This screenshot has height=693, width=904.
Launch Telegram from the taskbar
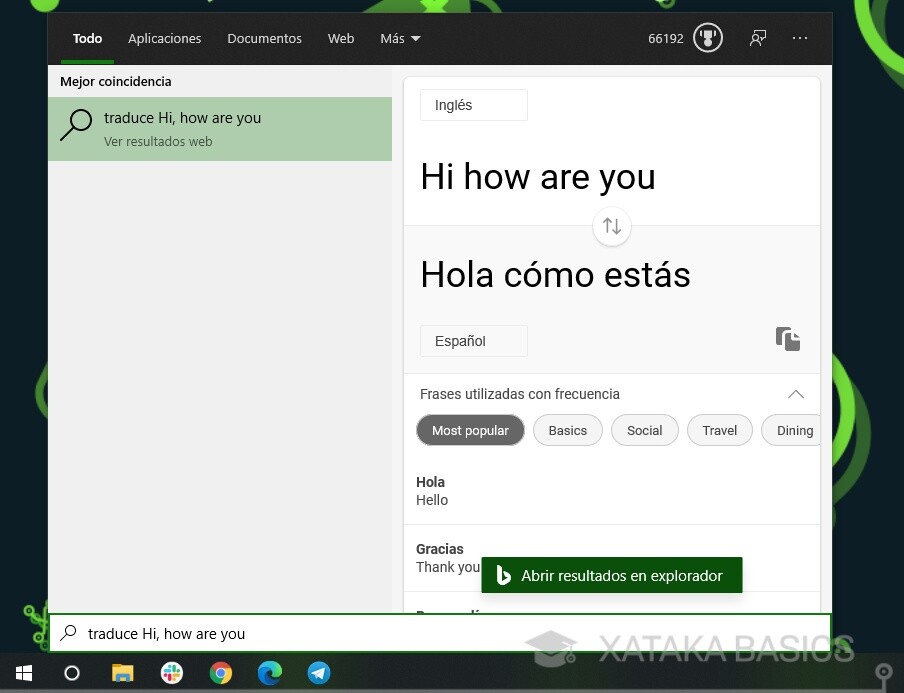[x=319, y=673]
